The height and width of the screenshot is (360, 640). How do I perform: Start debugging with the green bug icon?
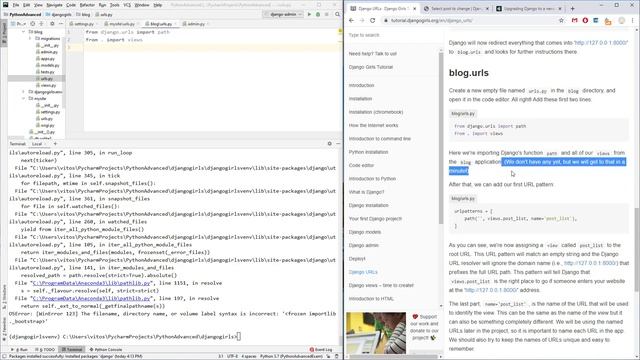click(x=318, y=14)
